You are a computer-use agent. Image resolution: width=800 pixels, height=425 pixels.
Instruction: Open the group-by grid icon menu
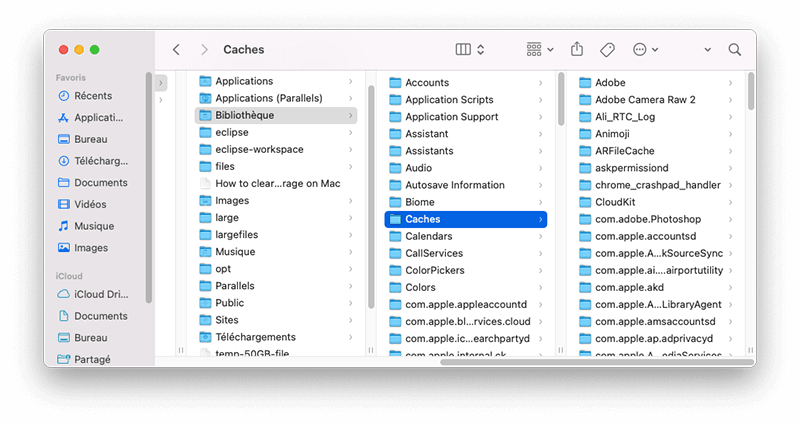(540, 49)
